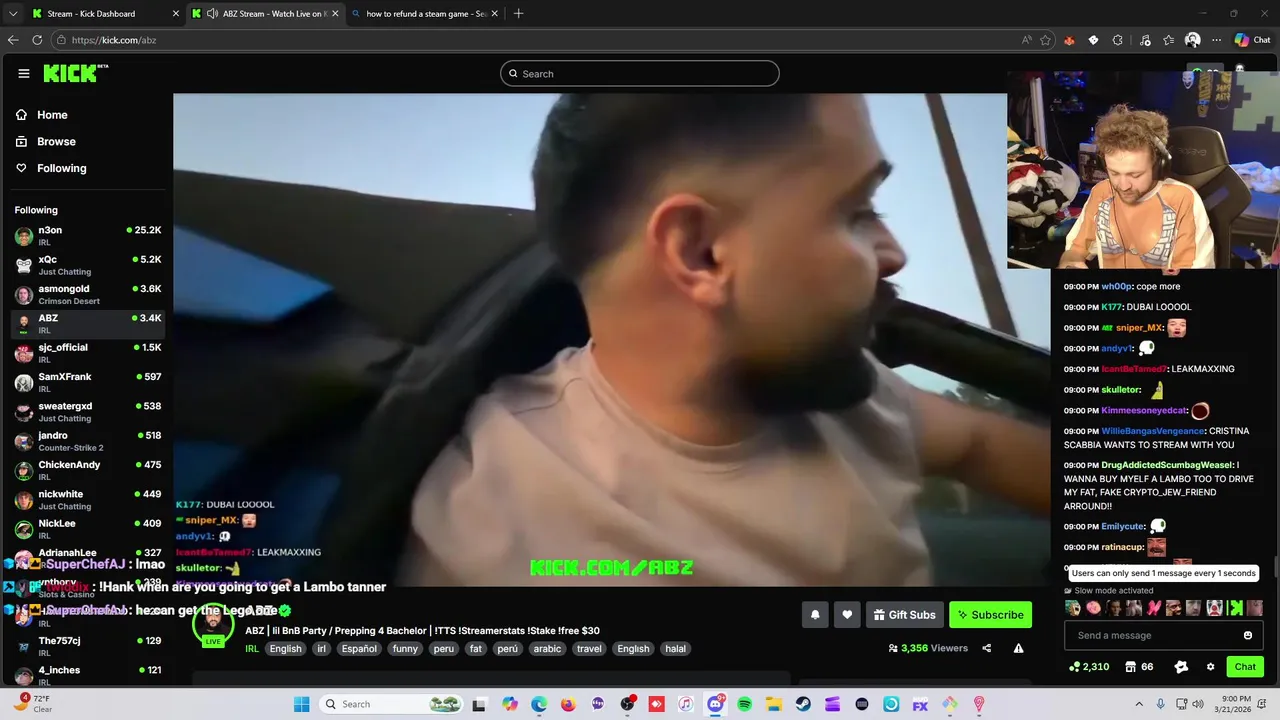Click the Kick search field
This screenshot has width=1280, height=720.
(x=640, y=73)
